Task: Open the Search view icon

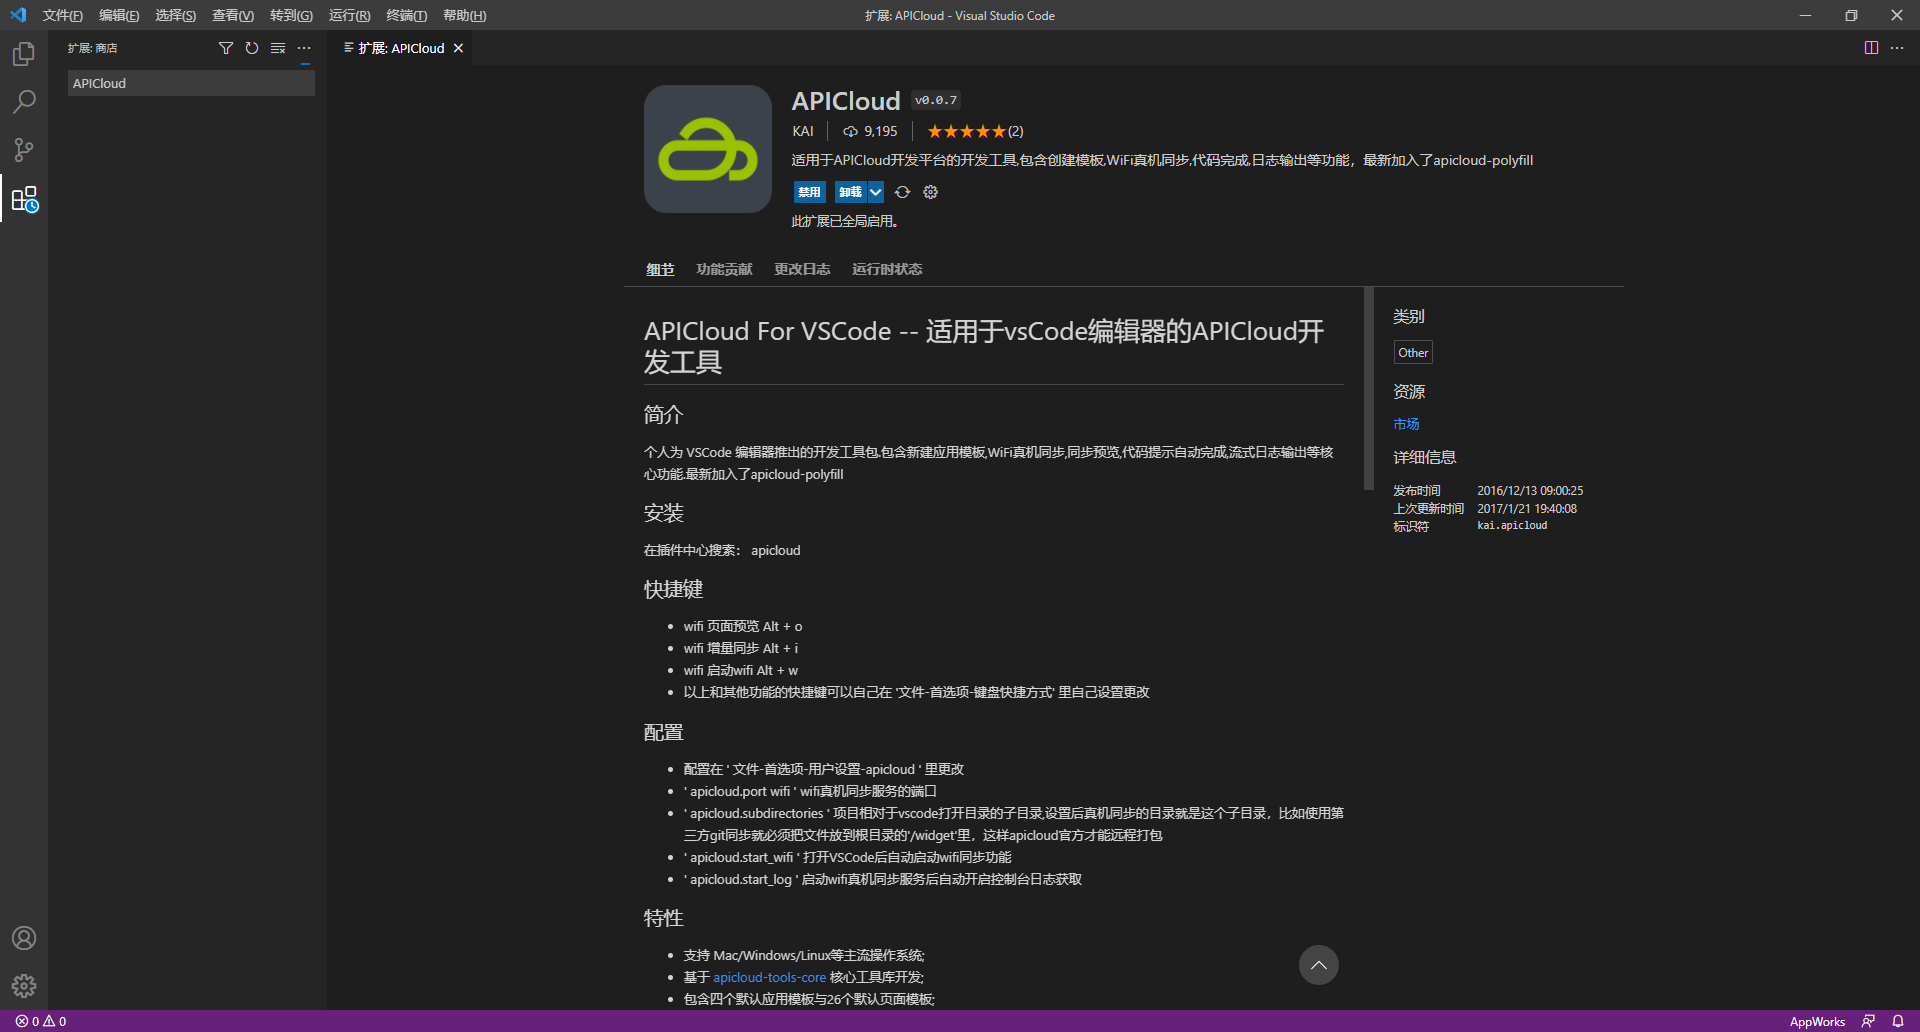Action: [24, 102]
